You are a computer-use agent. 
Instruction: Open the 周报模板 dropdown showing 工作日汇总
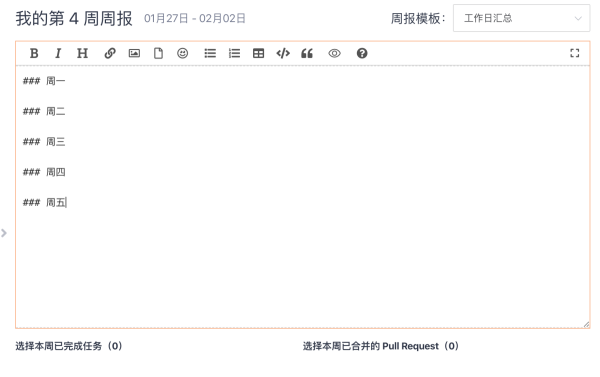coord(522,18)
